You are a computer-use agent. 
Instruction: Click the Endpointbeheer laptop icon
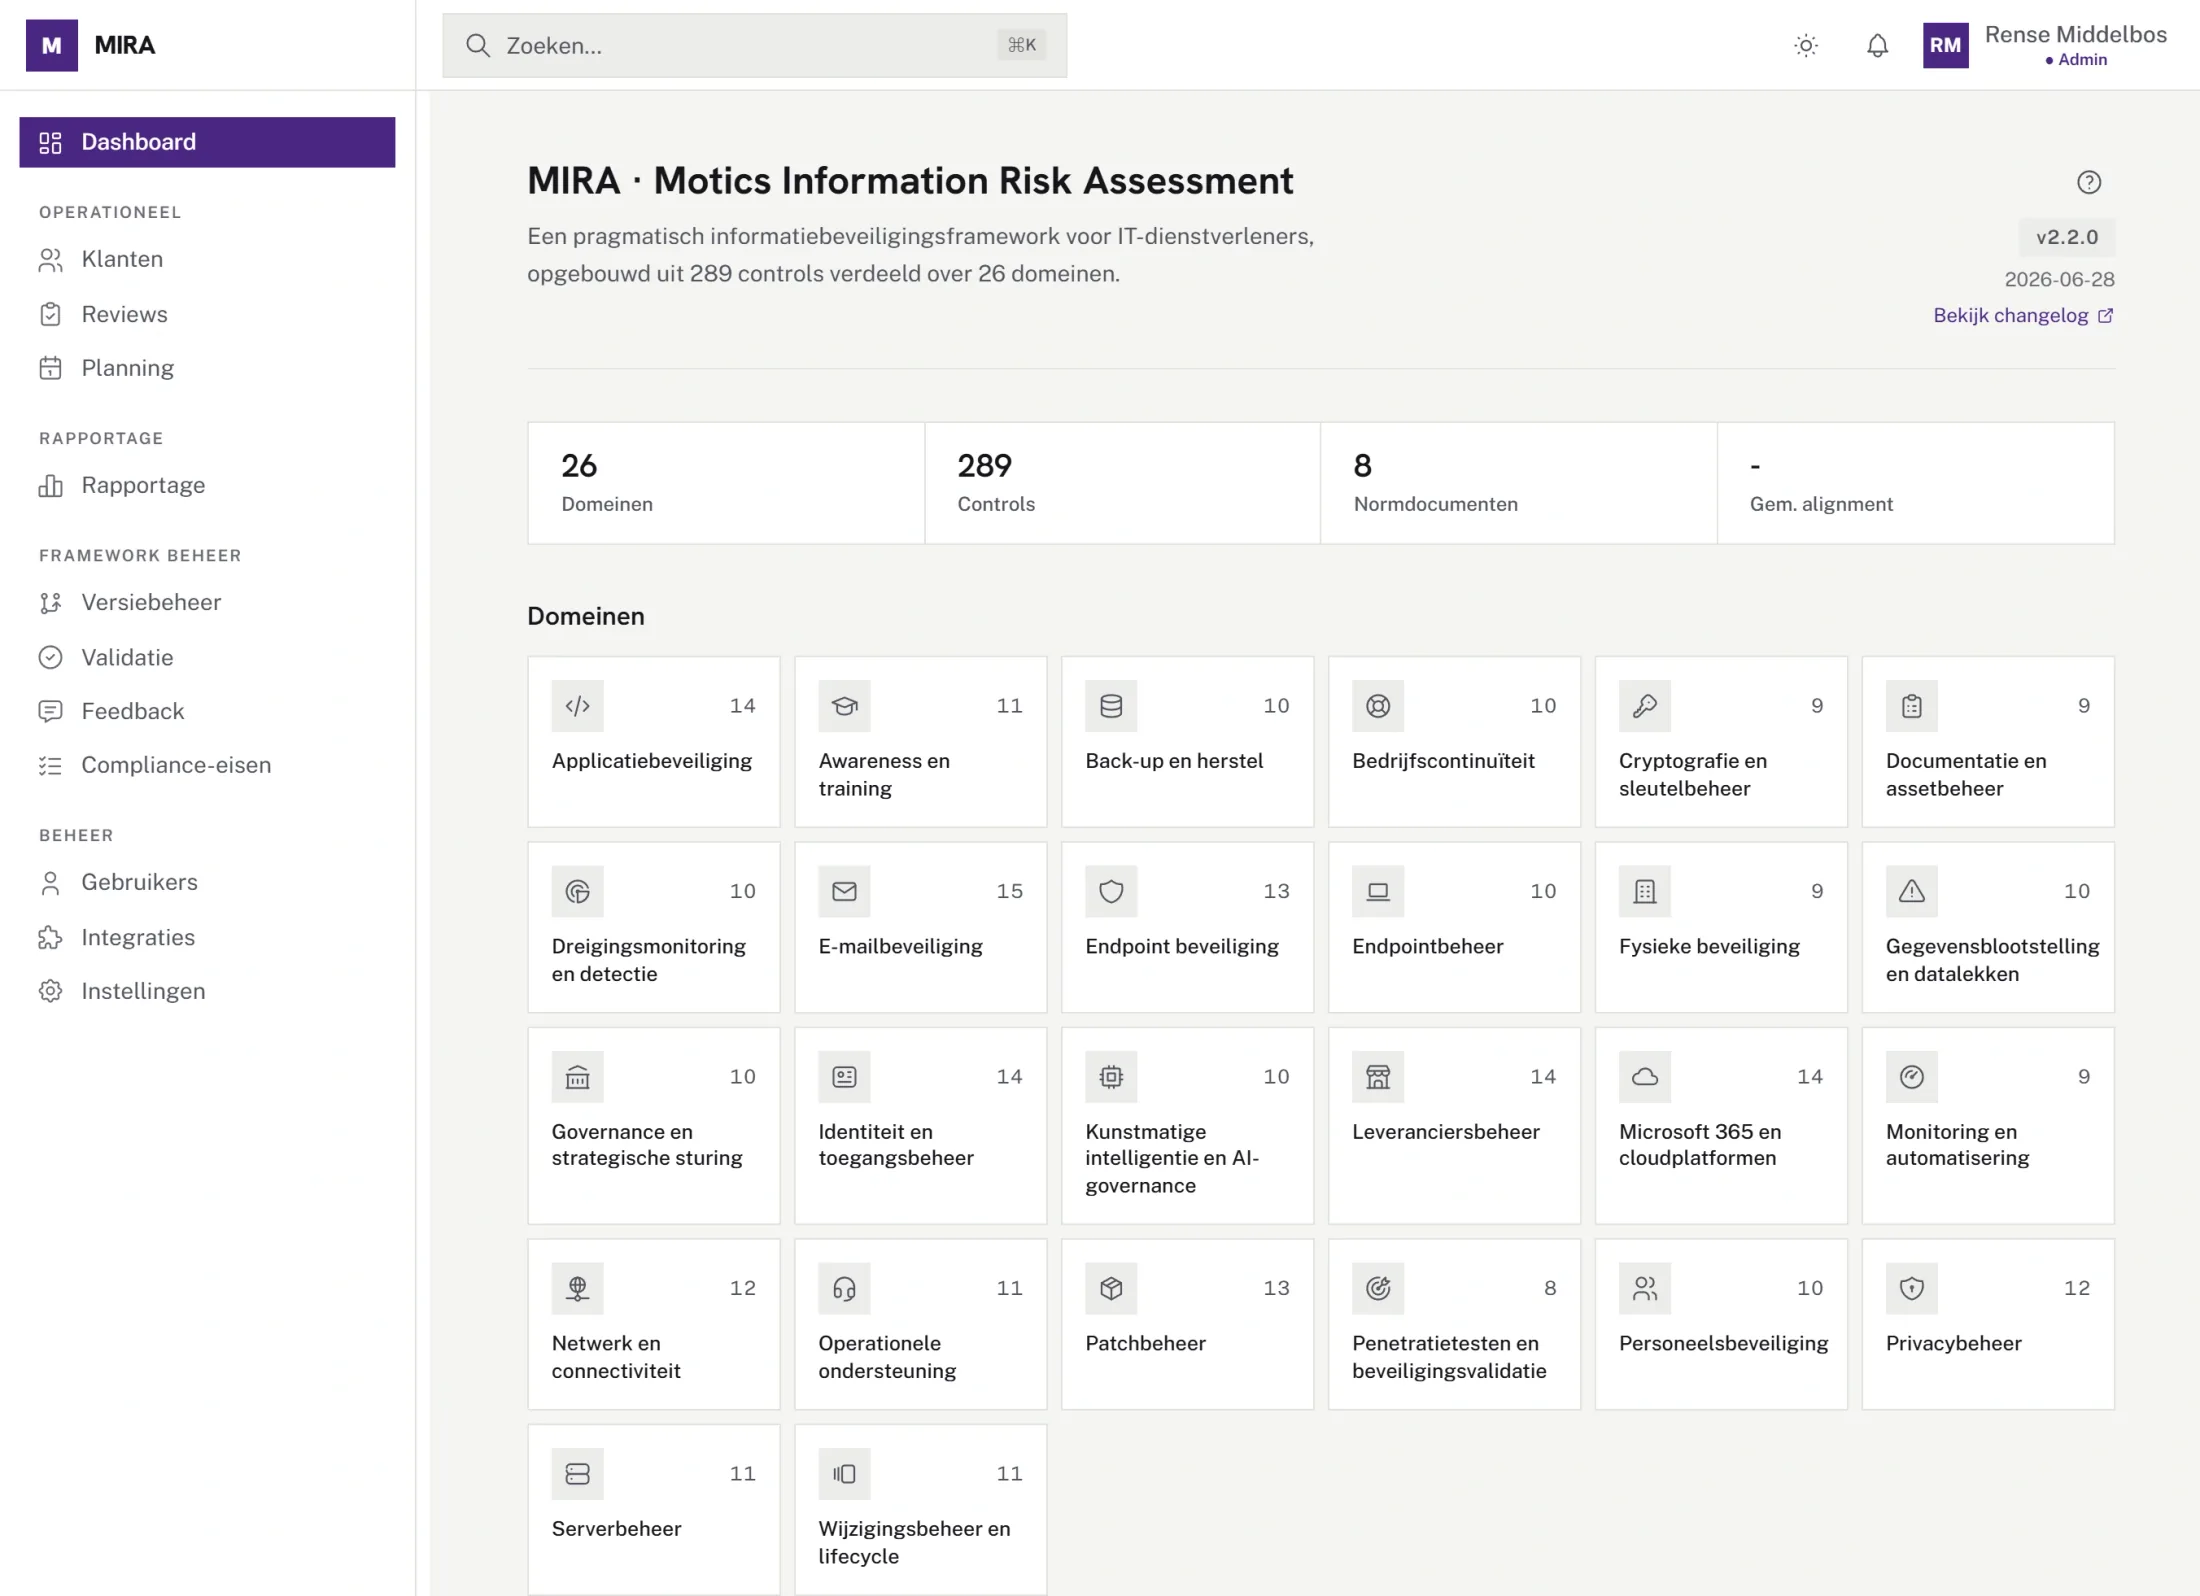click(1378, 891)
